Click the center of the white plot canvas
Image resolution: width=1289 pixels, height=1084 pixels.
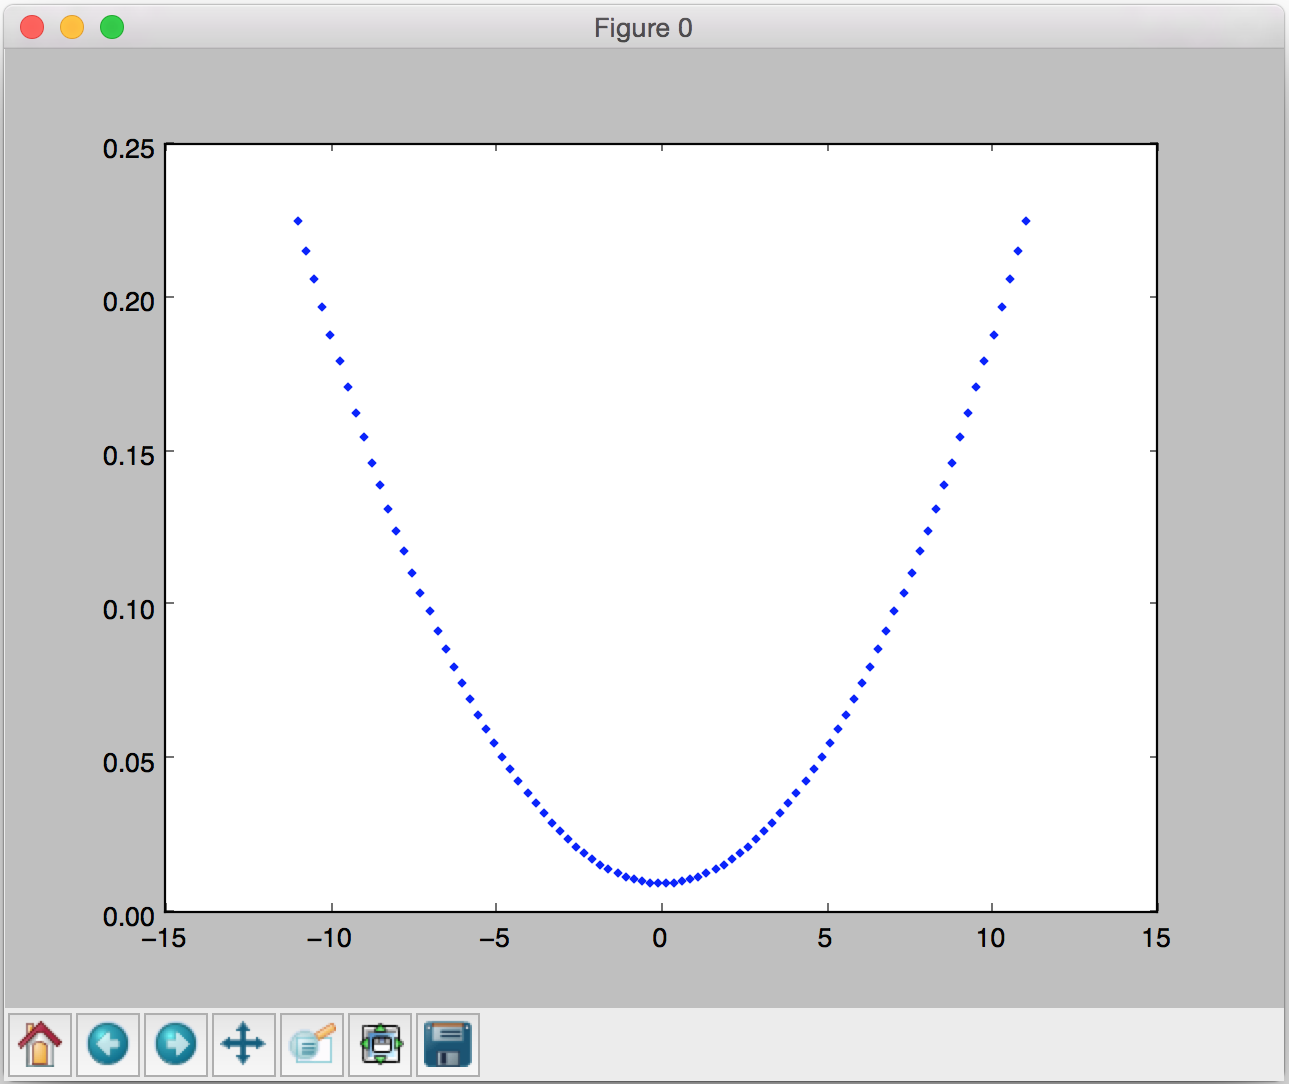pyautogui.click(x=661, y=530)
